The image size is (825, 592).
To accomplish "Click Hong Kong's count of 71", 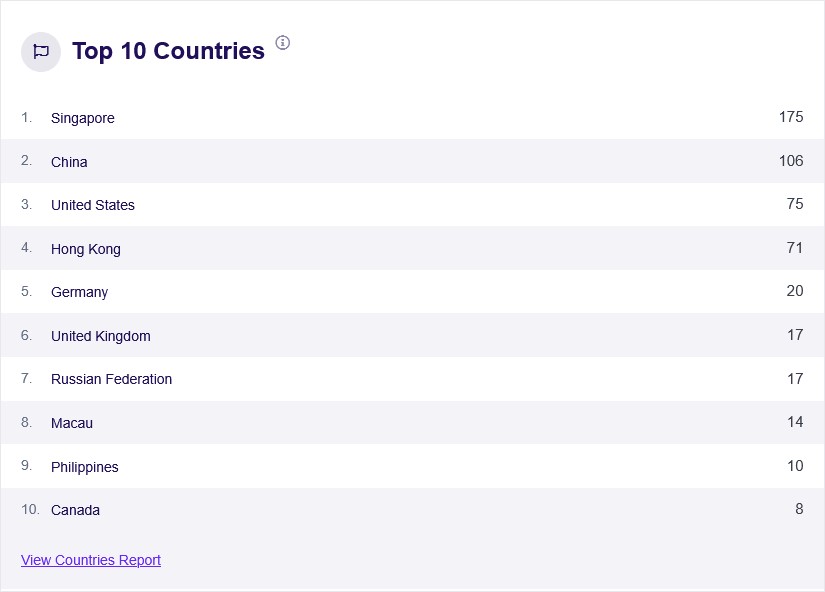I will pos(795,248).
